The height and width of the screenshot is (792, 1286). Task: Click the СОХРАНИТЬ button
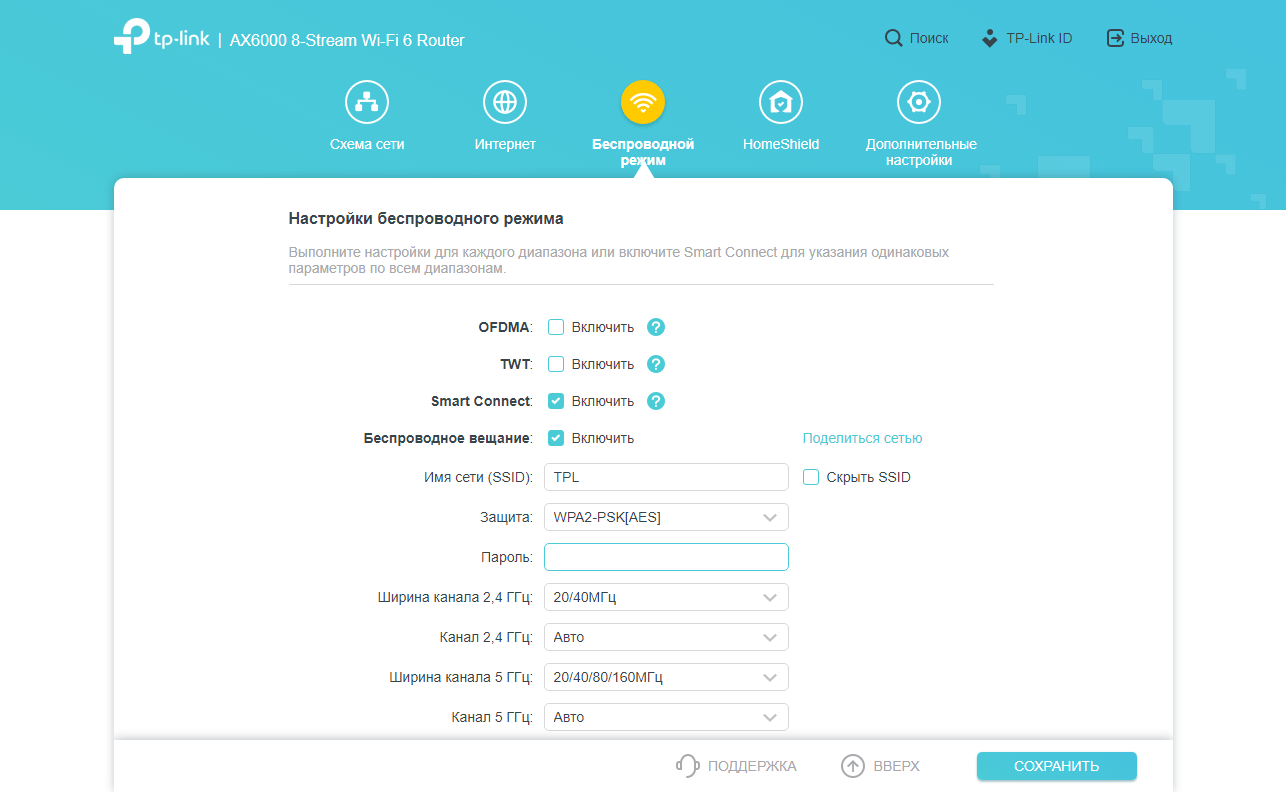pos(1057,766)
